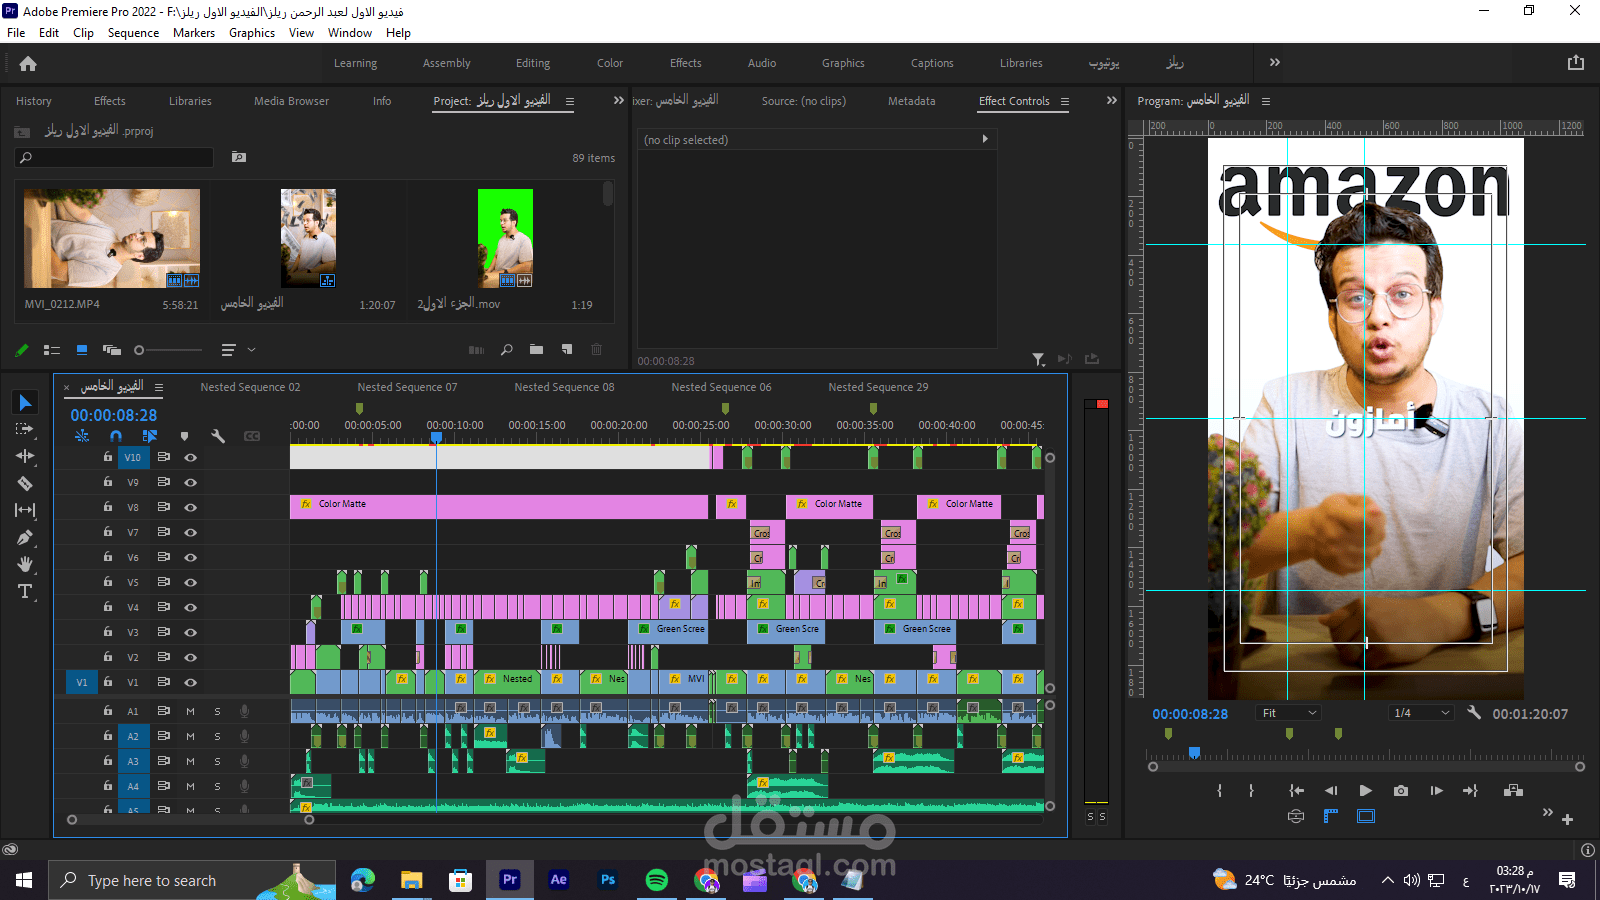Toggle the eye icon for track V4

pyautogui.click(x=190, y=607)
